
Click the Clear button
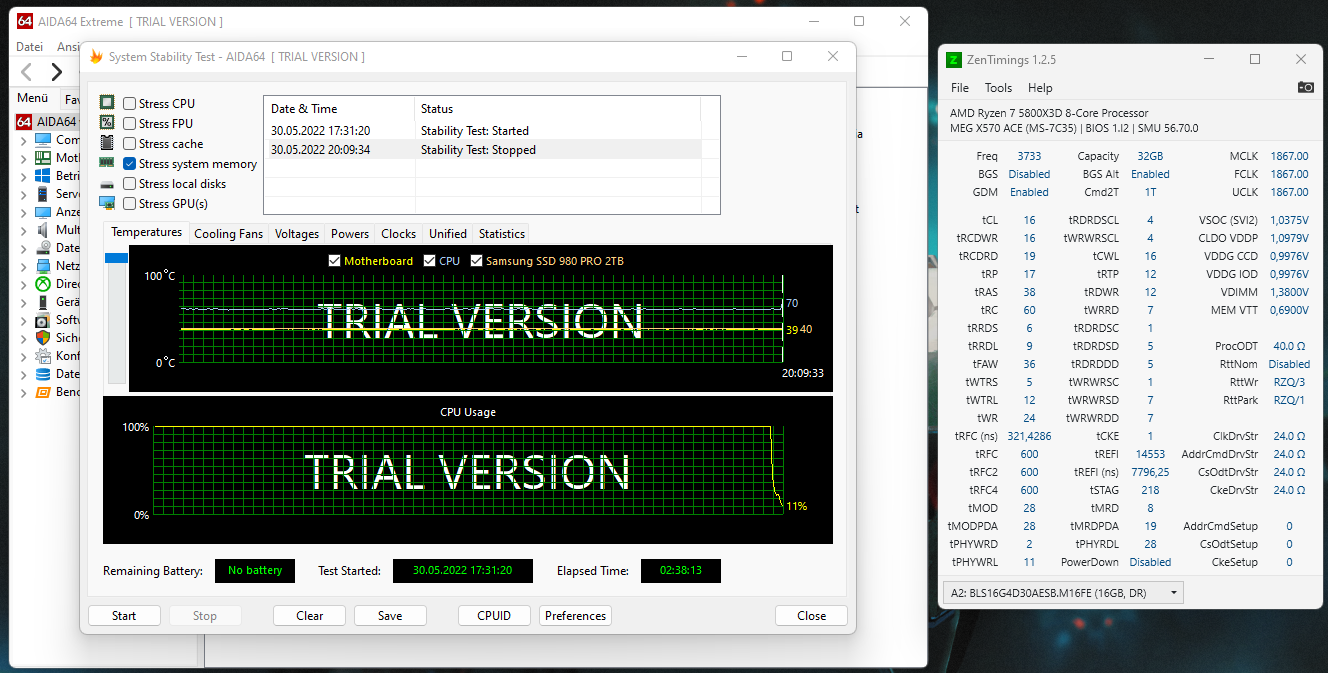click(310, 616)
